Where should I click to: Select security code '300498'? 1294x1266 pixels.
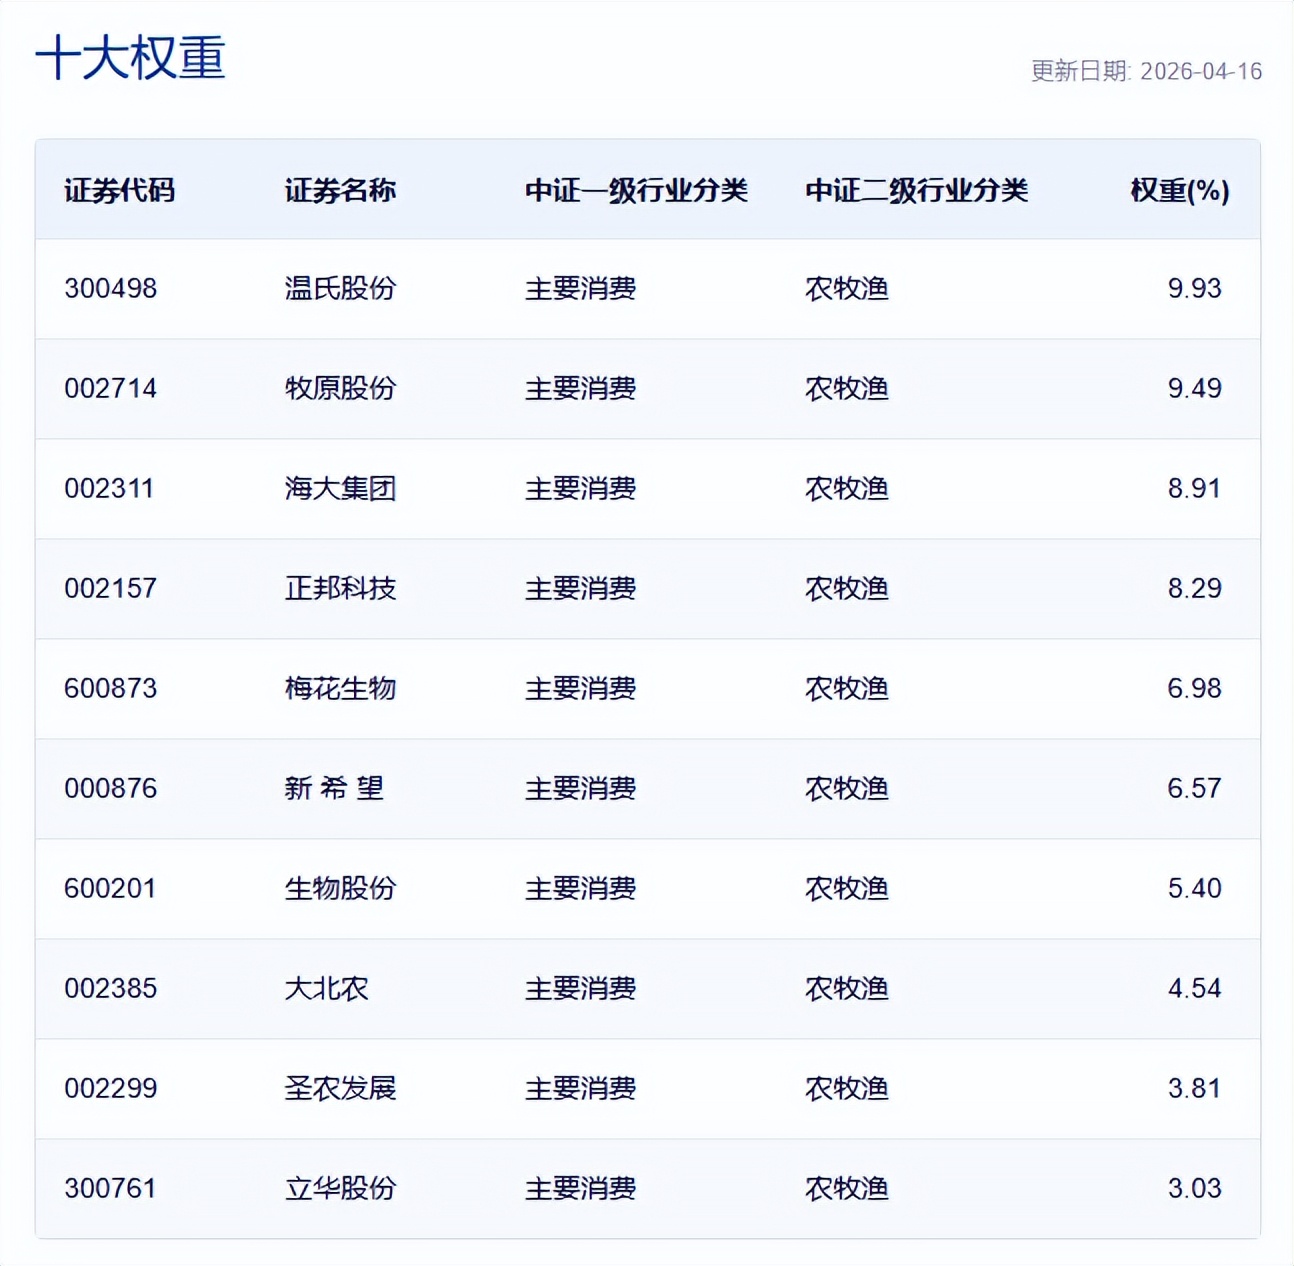[x=111, y=288]
